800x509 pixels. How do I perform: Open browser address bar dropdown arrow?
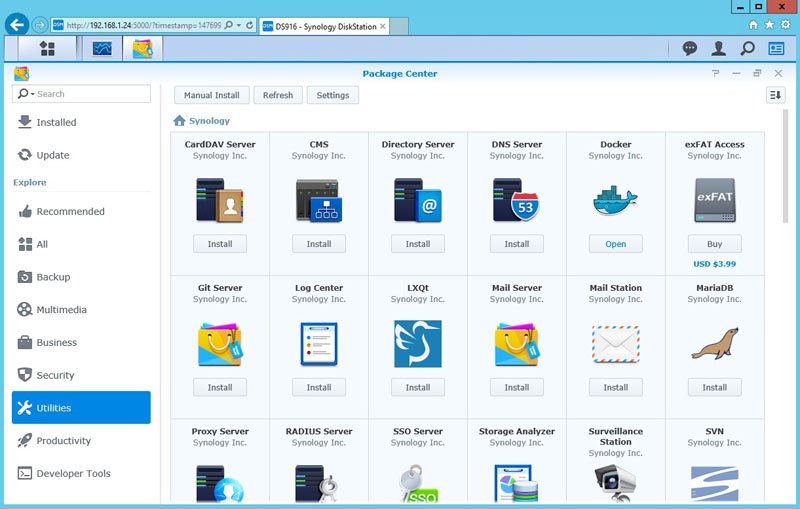click(x=239, y=25)
